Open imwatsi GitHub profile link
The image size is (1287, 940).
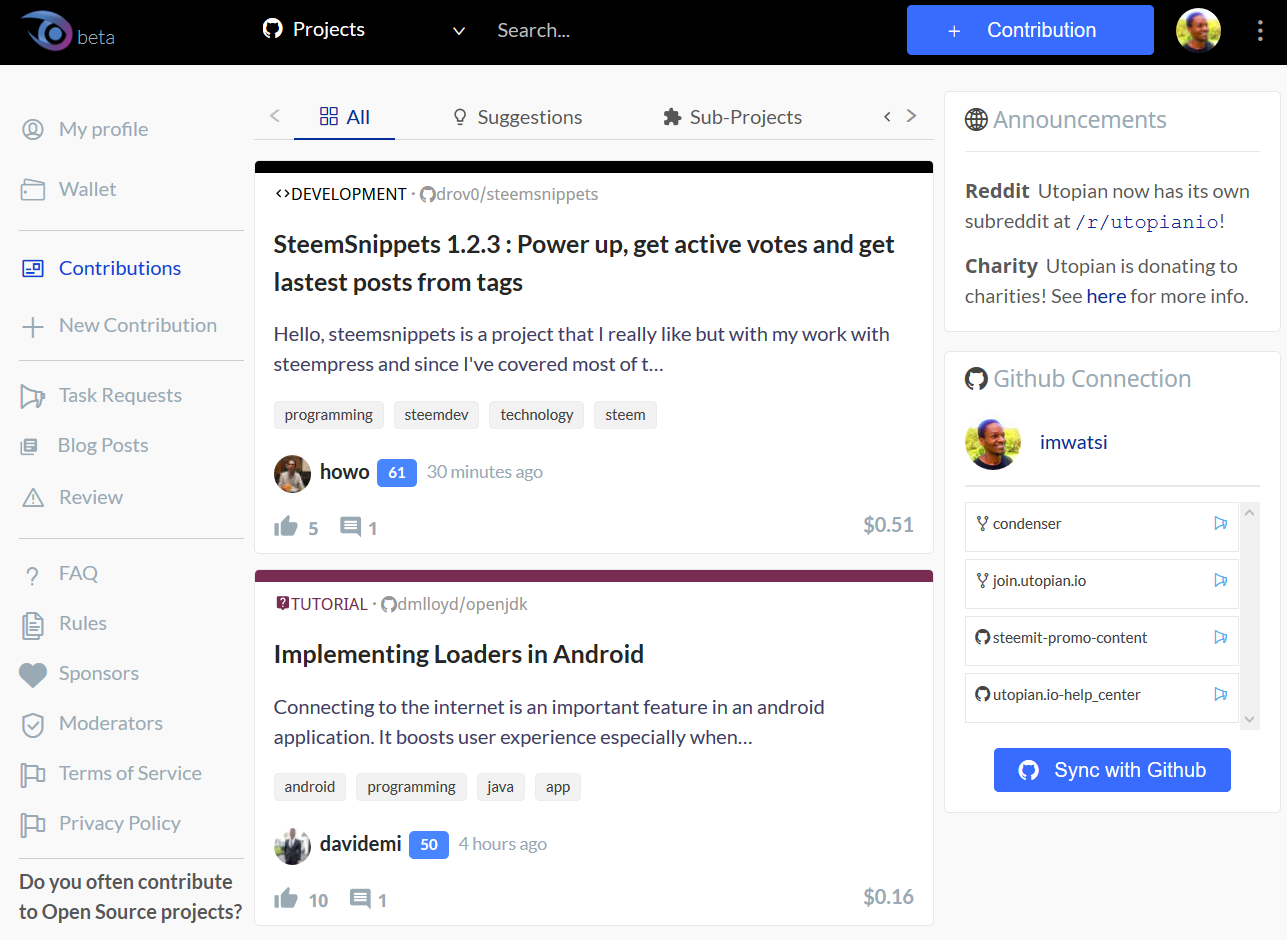(1074, 442)
